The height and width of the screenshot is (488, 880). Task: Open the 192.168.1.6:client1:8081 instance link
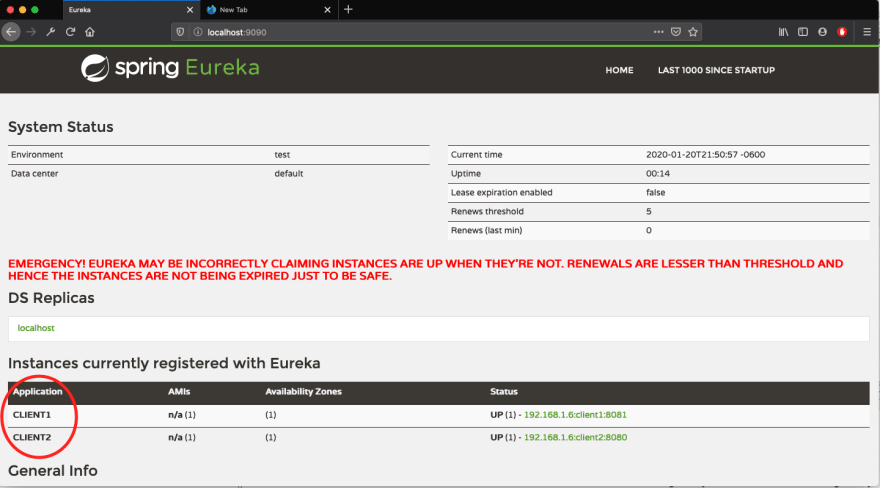click(575, 415)
